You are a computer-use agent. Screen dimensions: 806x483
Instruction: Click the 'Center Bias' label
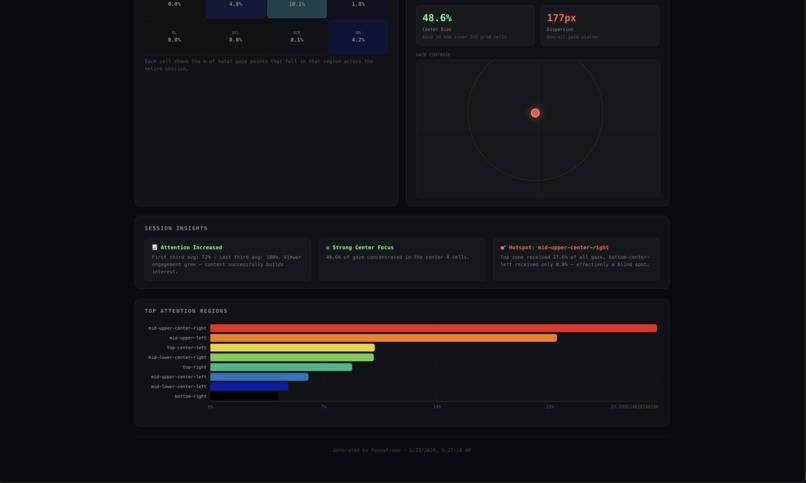437,29
